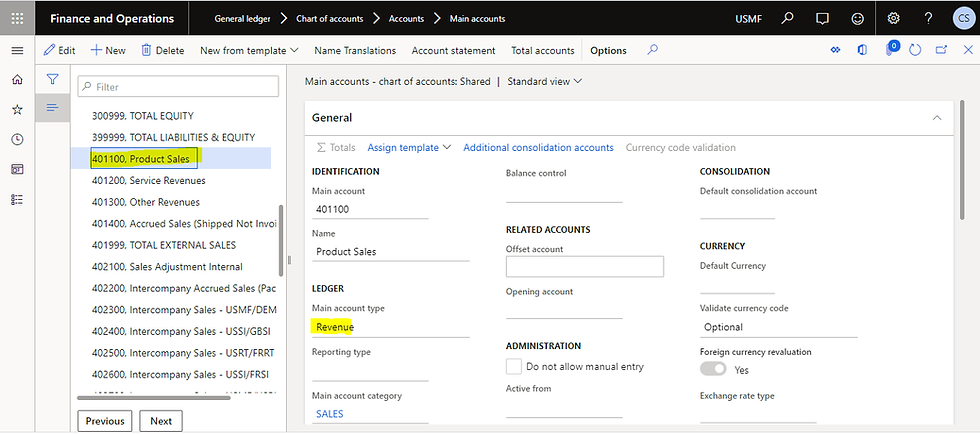Close the Main accounts form
The height and width of the screenshot is (434, 980).
click(968, 50)
